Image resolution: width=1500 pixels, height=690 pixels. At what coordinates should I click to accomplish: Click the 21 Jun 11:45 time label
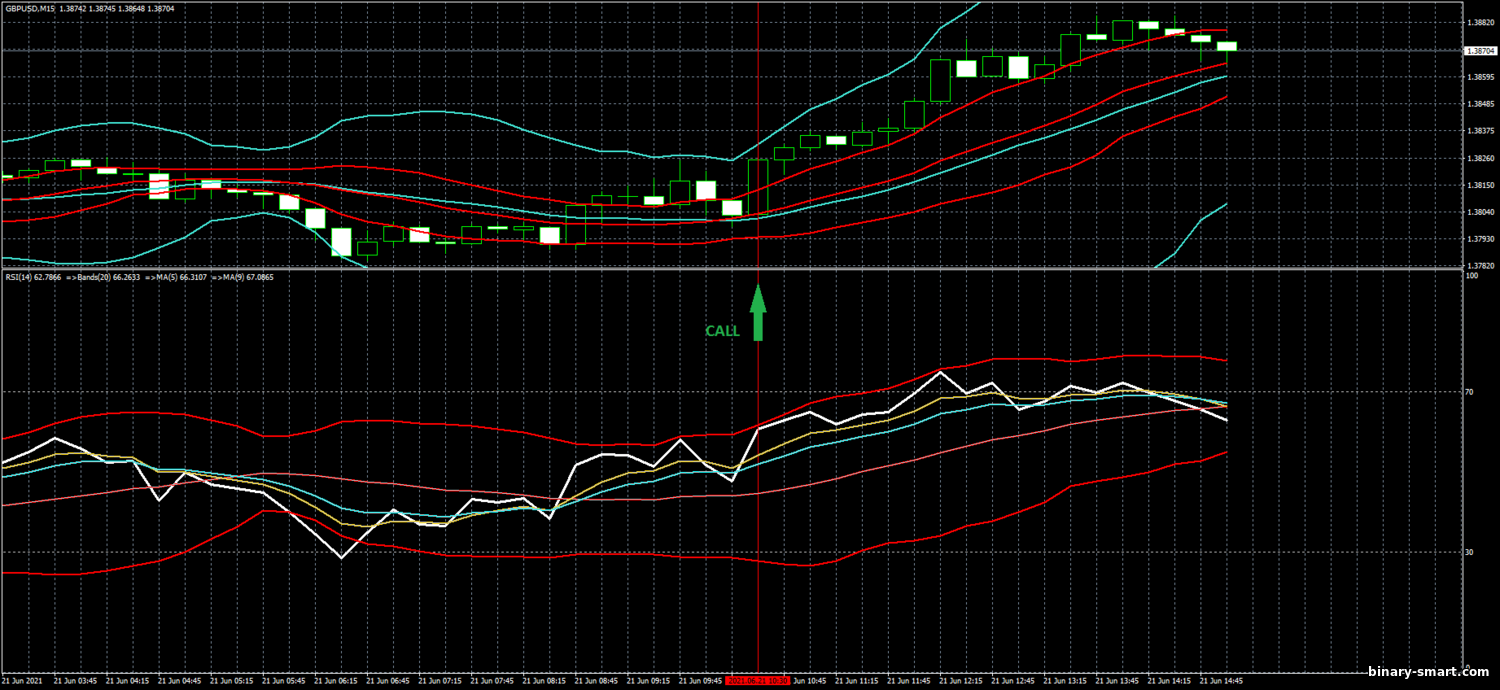[x=908, y=681]
